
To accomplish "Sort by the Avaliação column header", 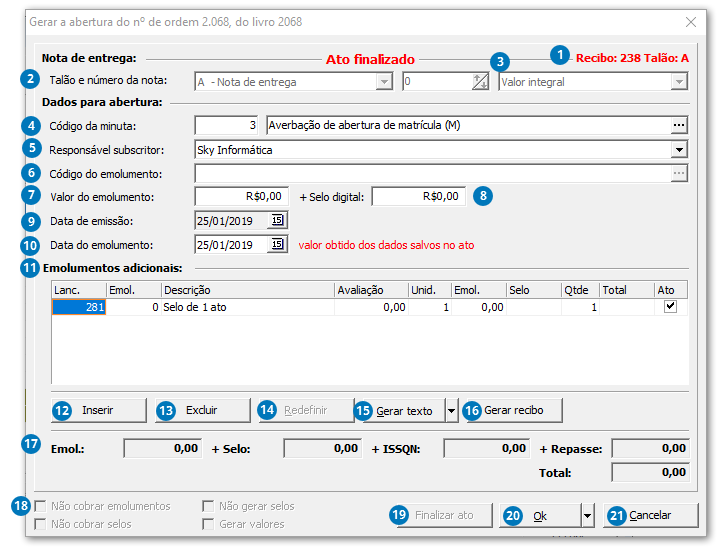I will pyautogui.click(x=371, y=290).
